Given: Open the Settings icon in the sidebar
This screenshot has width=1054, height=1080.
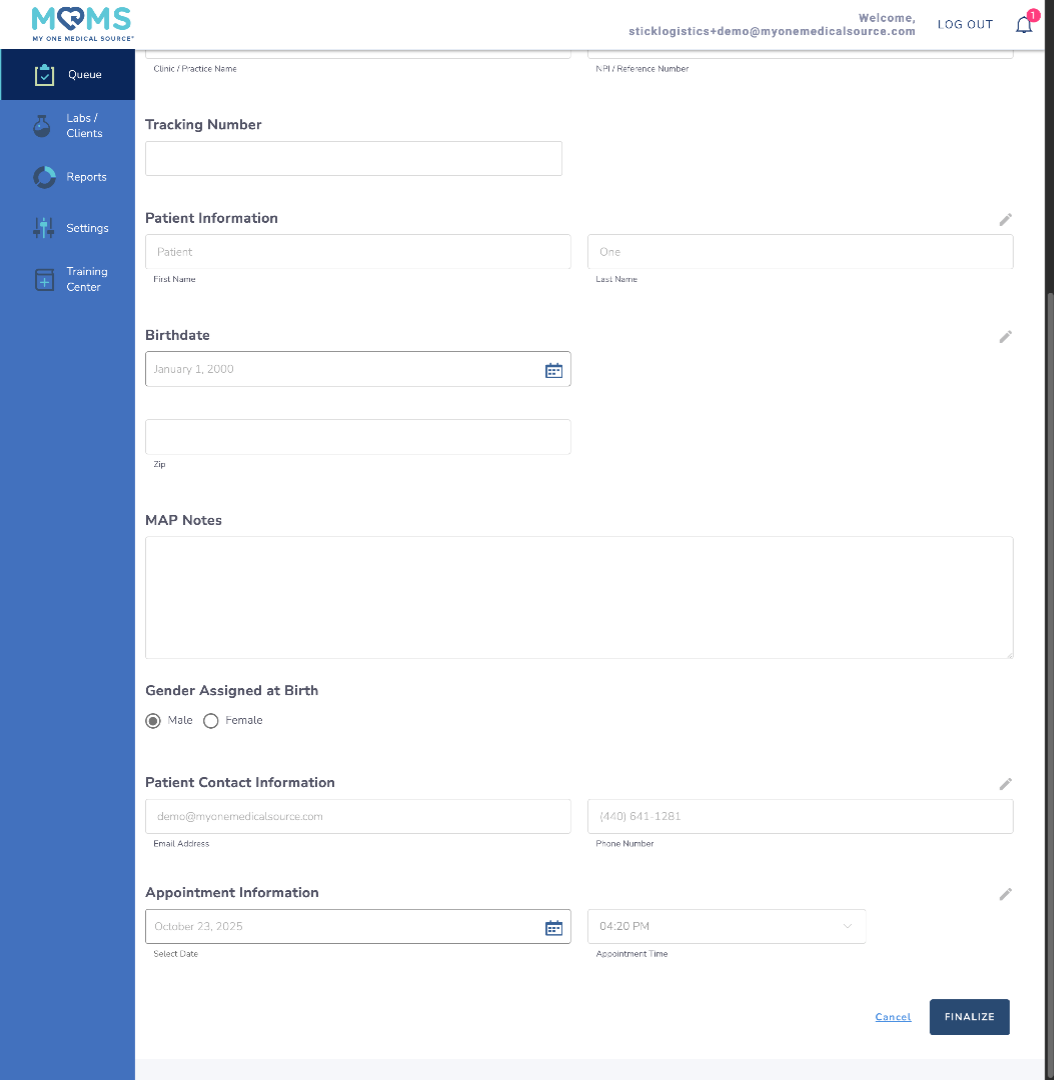Looking at the screenshot, I should point(44,227).
